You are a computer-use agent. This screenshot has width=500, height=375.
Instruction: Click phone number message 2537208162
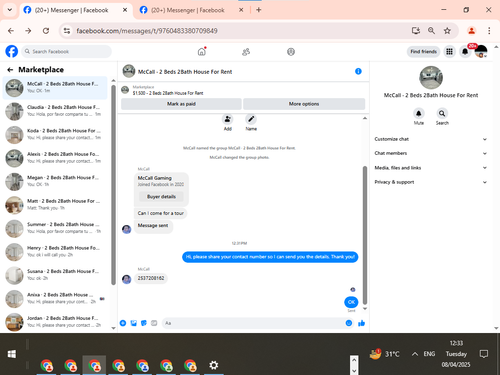(x=151, y=278)
